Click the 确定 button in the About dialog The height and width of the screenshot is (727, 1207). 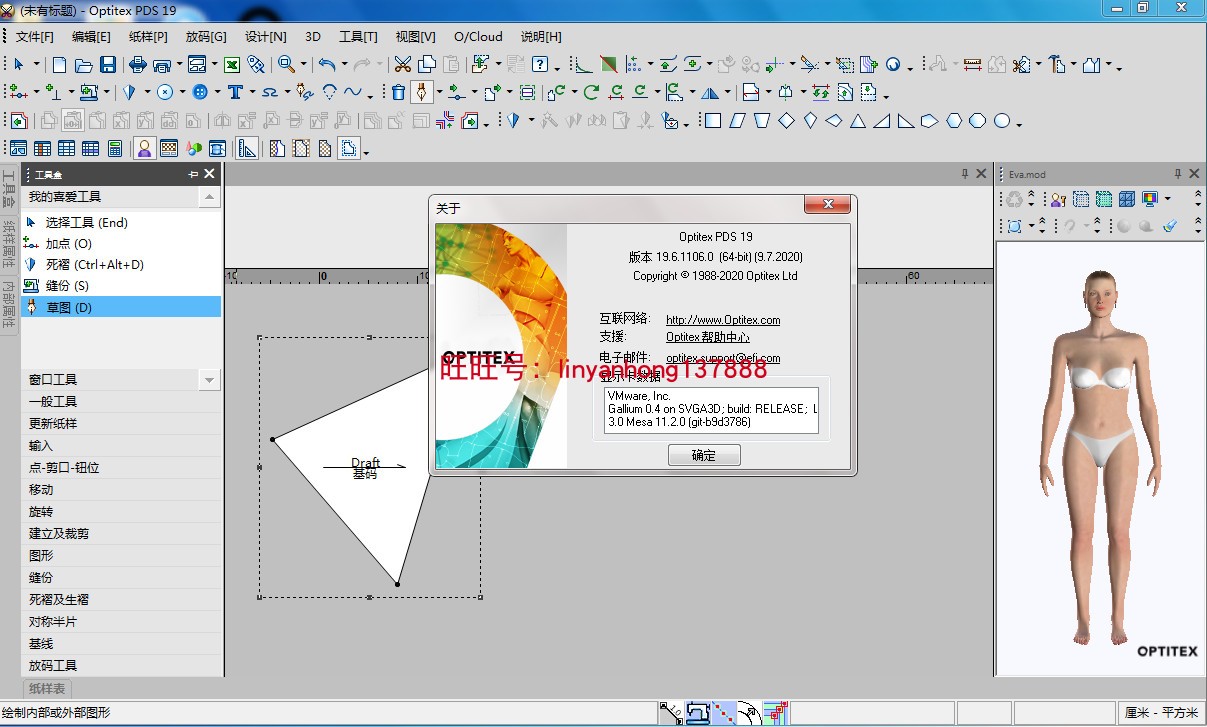(x=703, y=454)
